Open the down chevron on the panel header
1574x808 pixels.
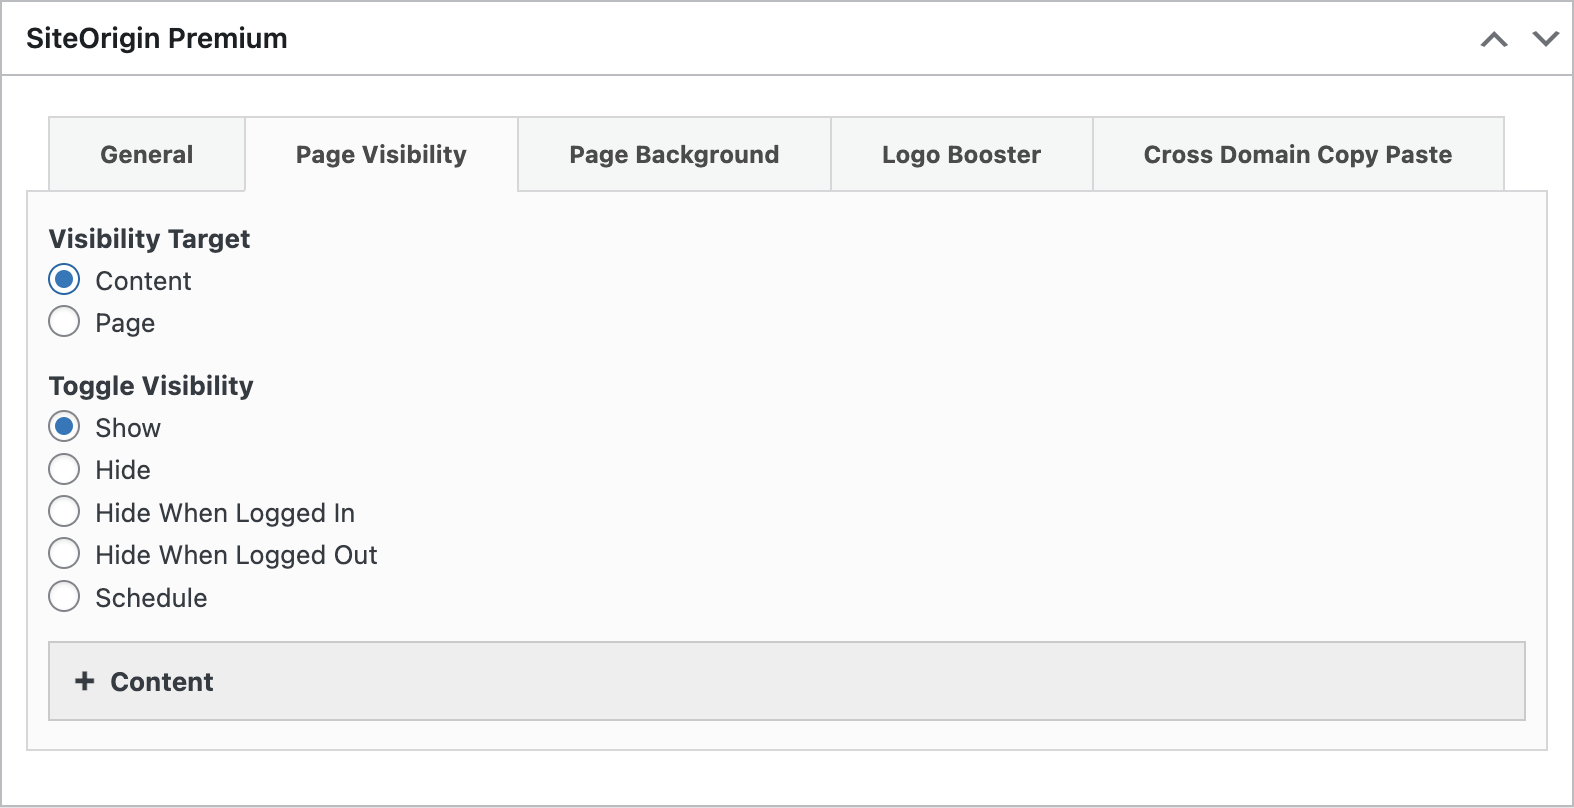(x=1545, y=40)
